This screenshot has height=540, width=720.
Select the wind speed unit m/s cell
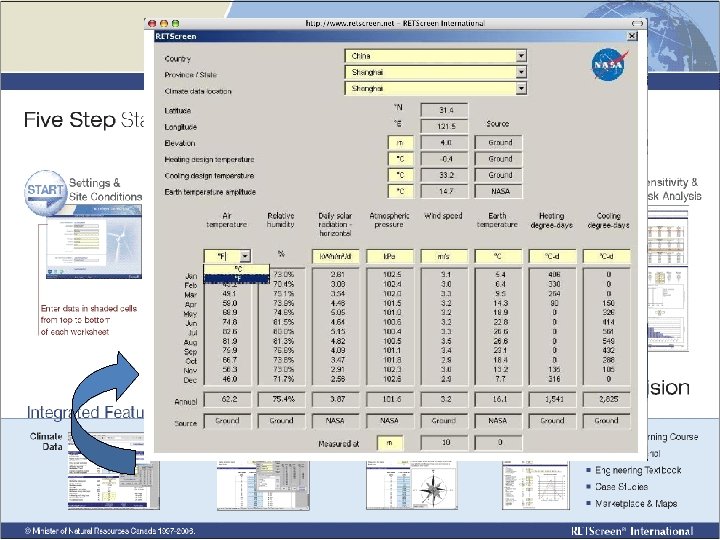tap(444, 256)
